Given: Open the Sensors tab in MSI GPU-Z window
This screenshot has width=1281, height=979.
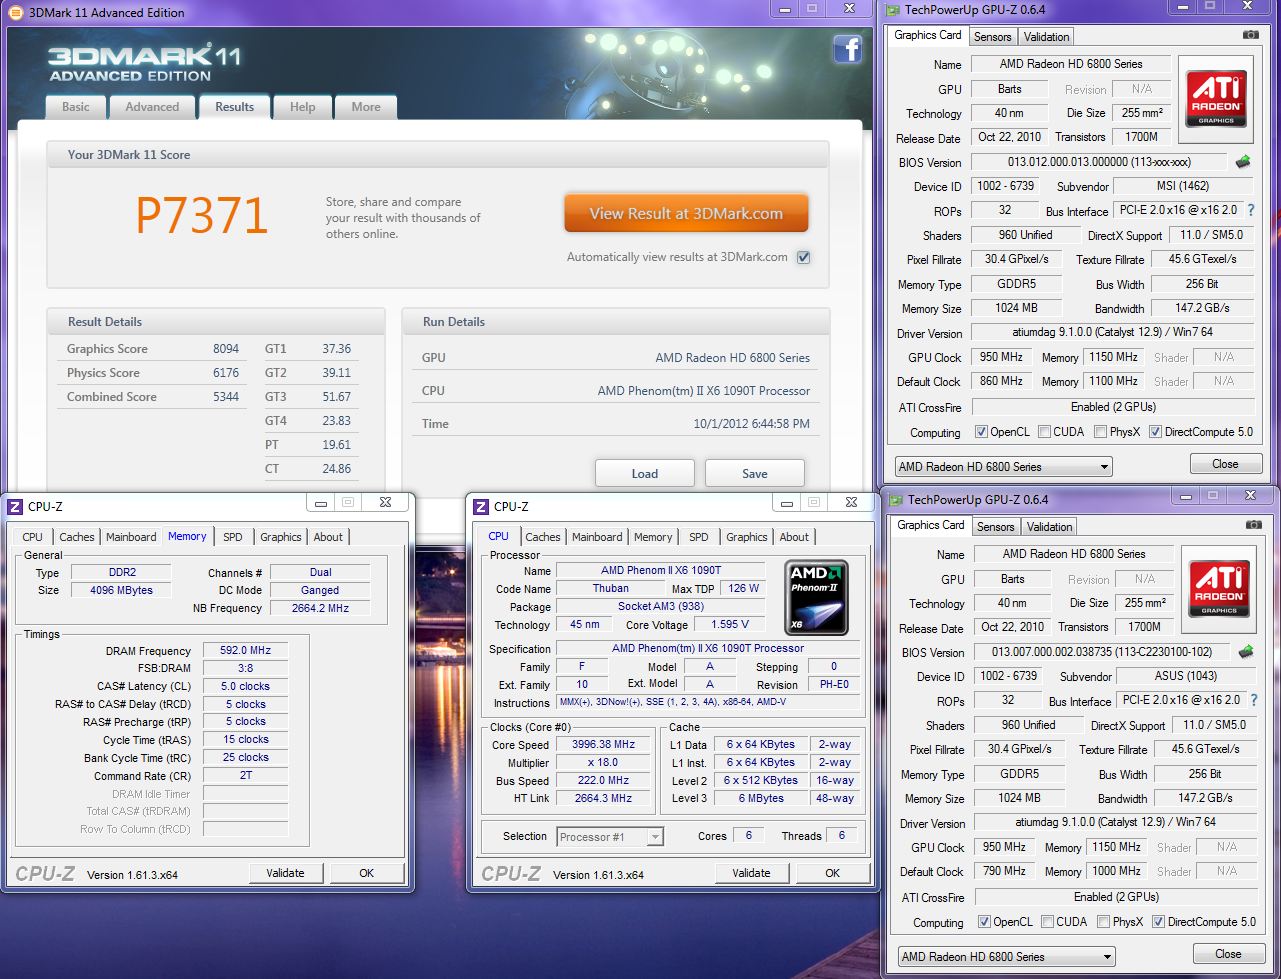Looking at the screenshot, I should tap(993, 37).
